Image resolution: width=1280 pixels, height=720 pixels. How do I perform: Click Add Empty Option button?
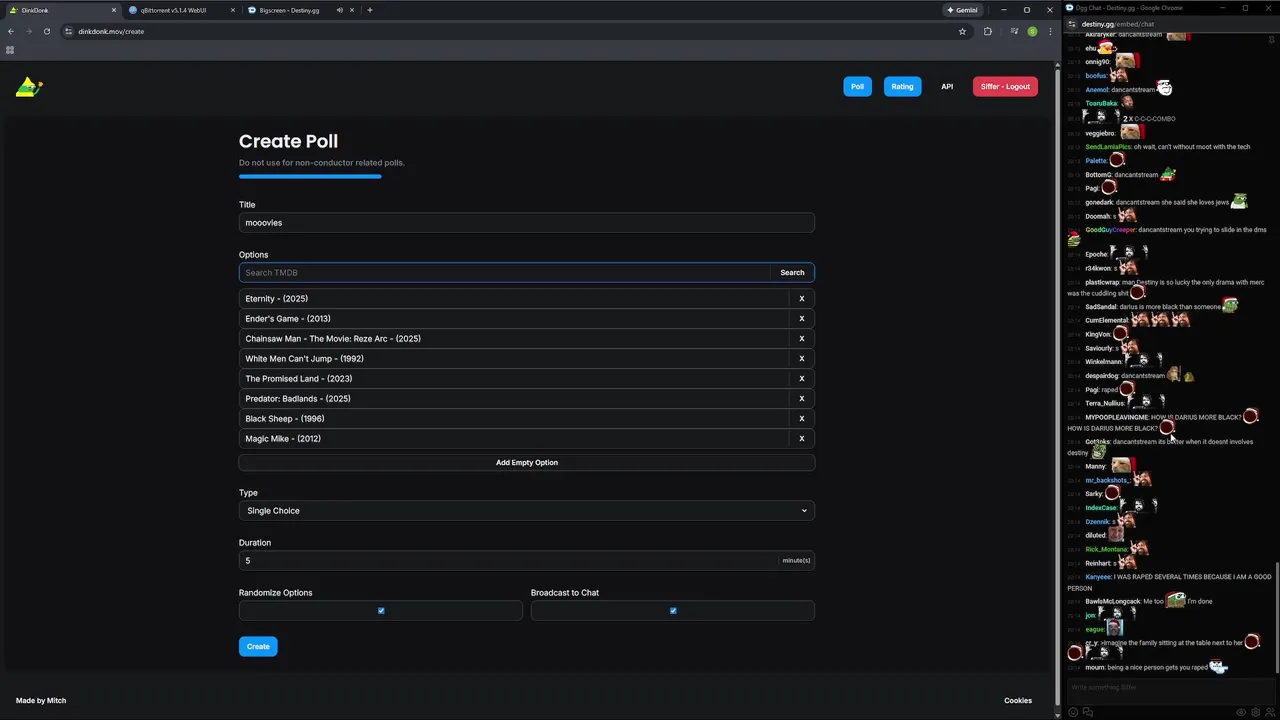(527, 462)
